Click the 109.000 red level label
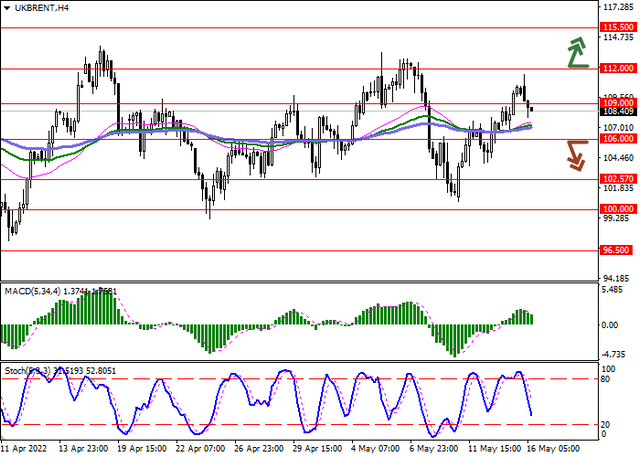Screen dimensions: 640x457 pos(618,103)
